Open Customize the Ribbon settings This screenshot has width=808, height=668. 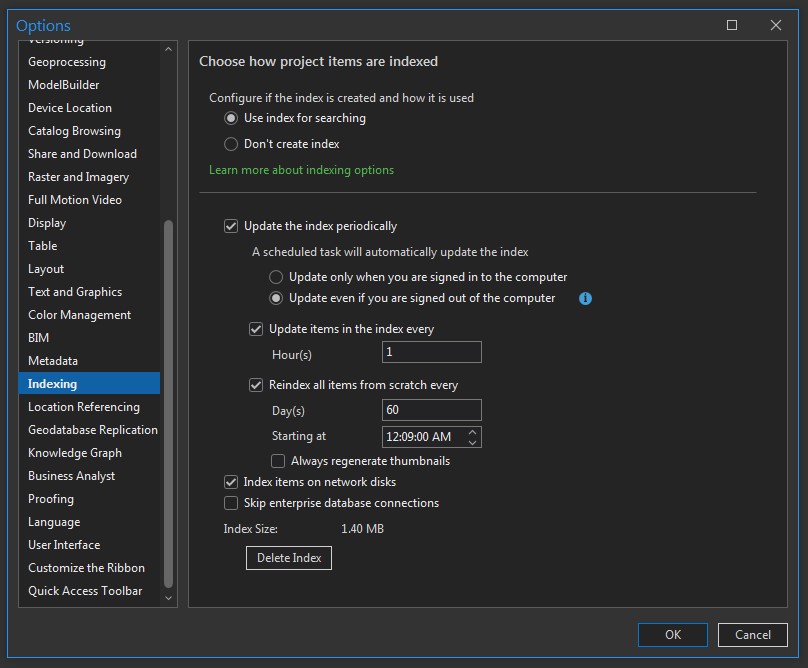point(86,568)
